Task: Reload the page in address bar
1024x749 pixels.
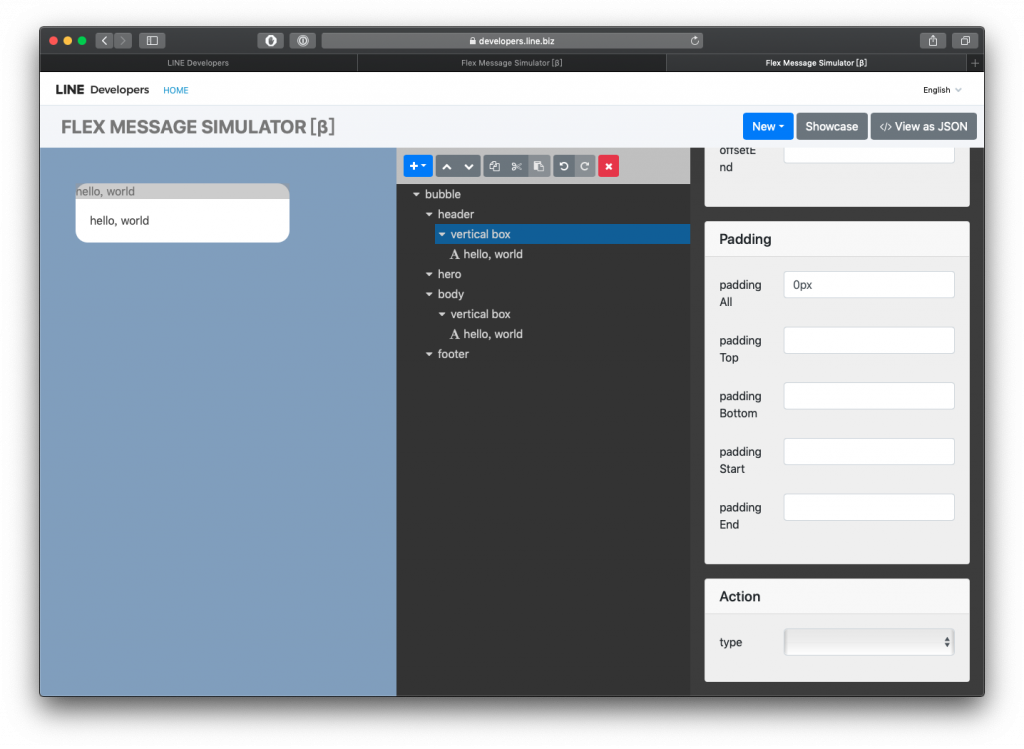Action: 695,40
